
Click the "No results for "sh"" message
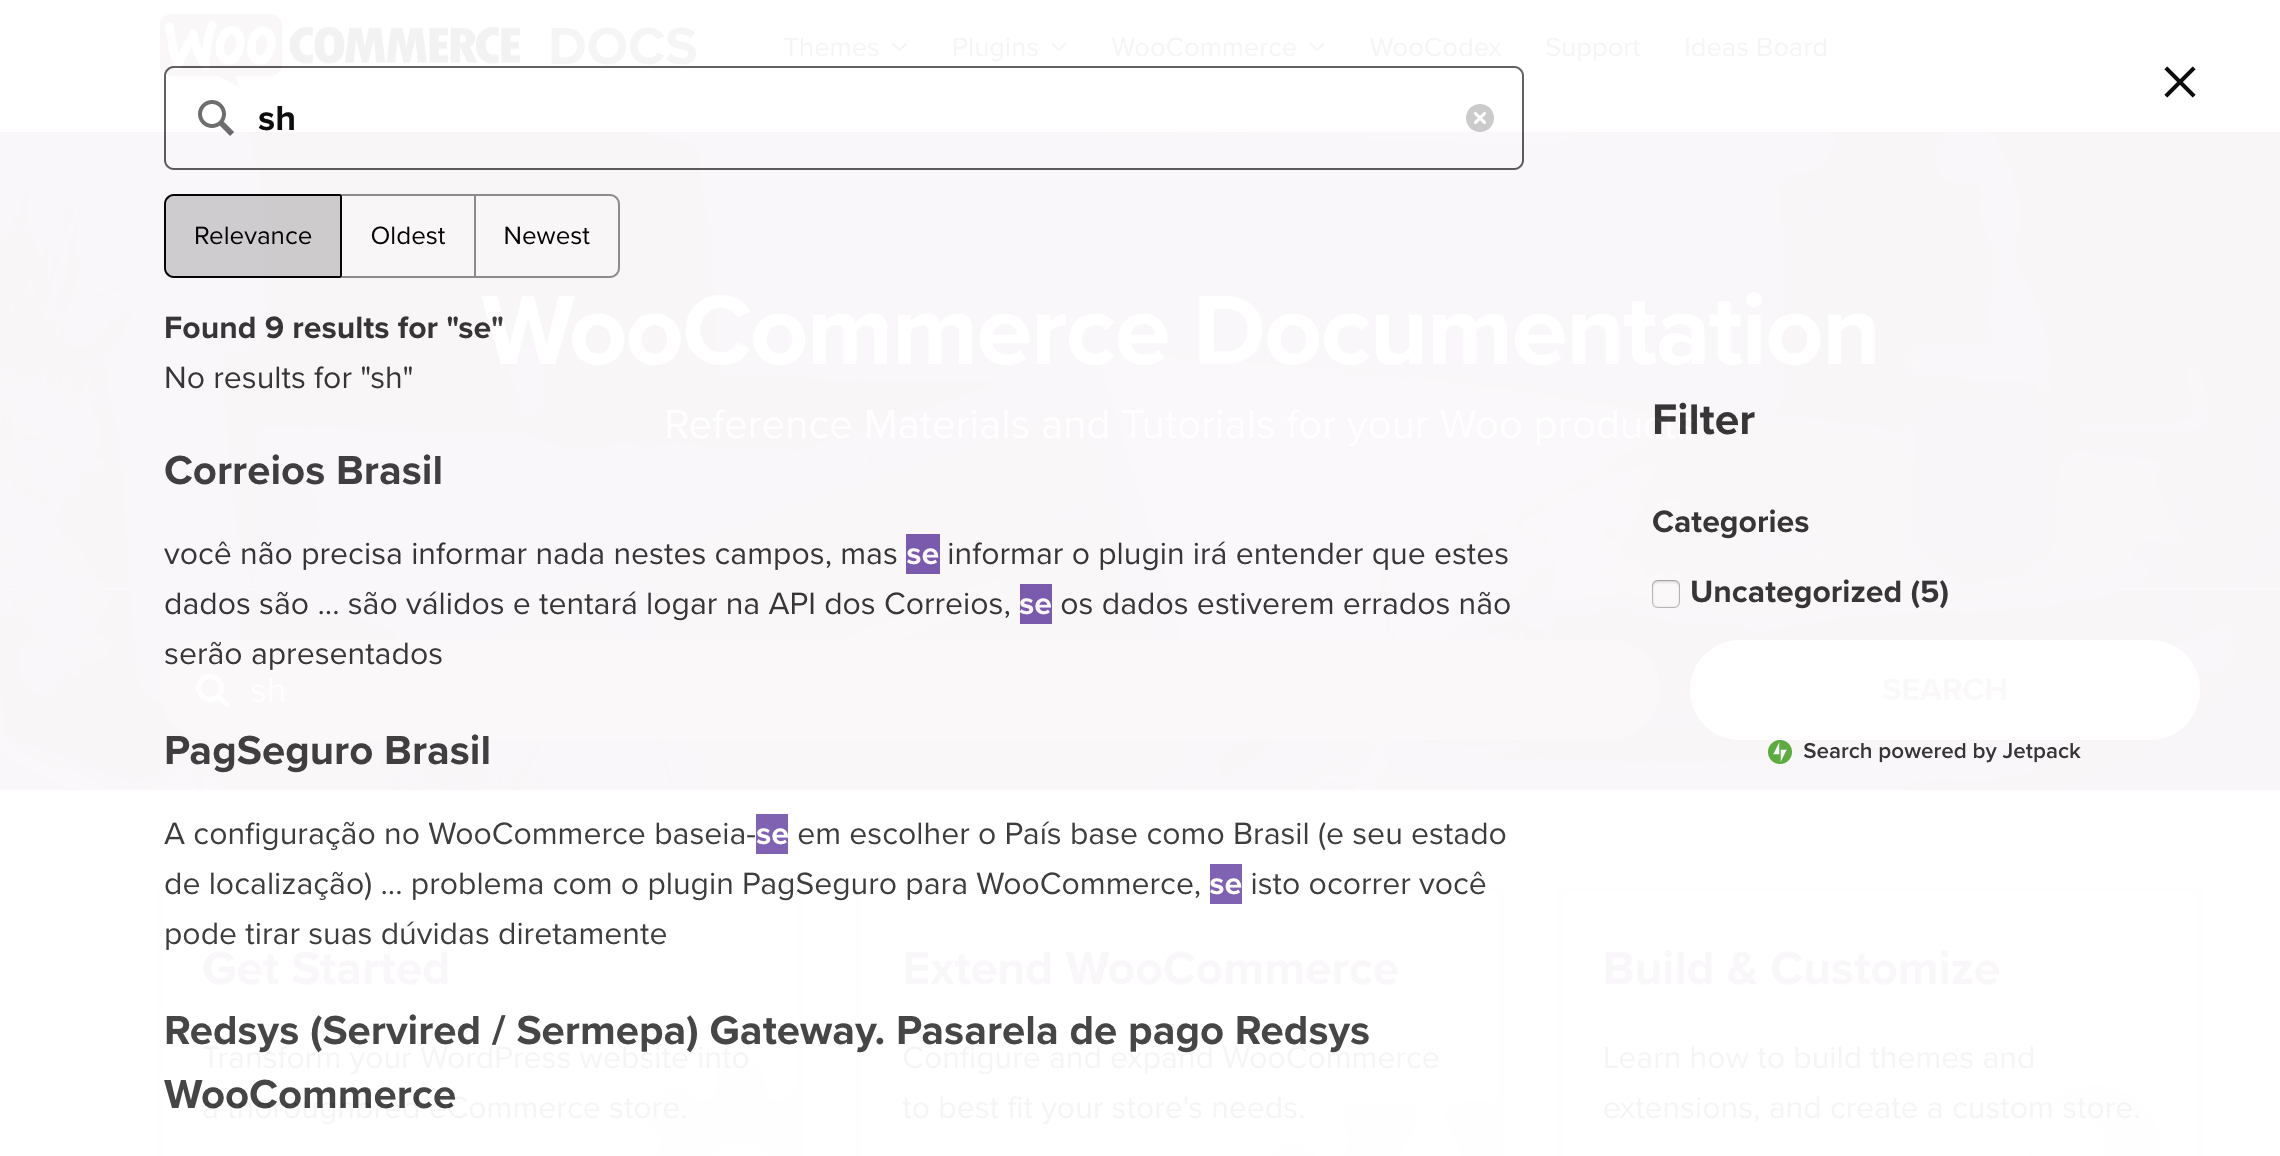288,378
